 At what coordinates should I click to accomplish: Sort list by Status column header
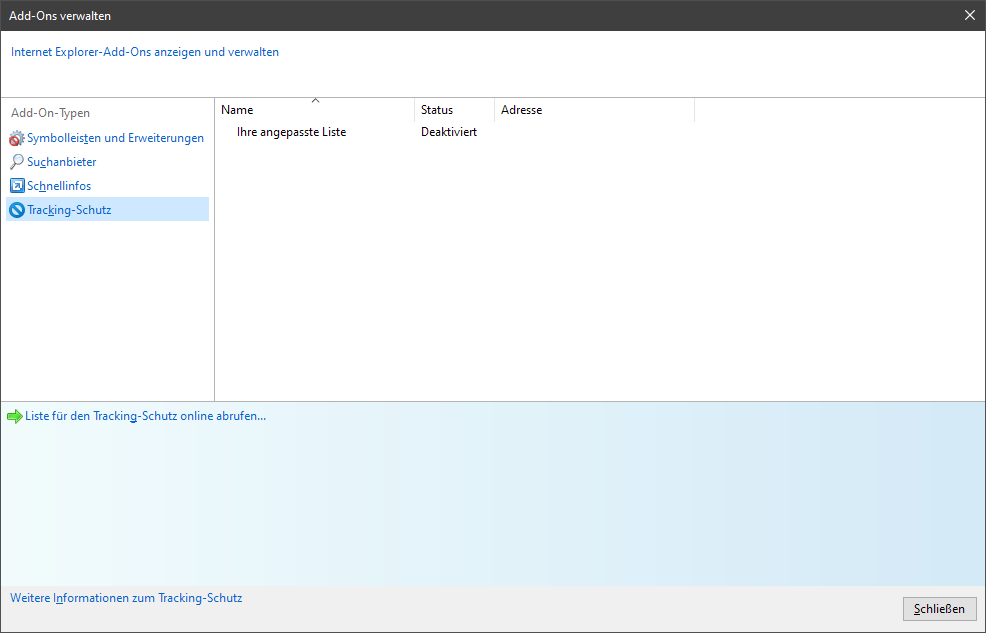455,109
